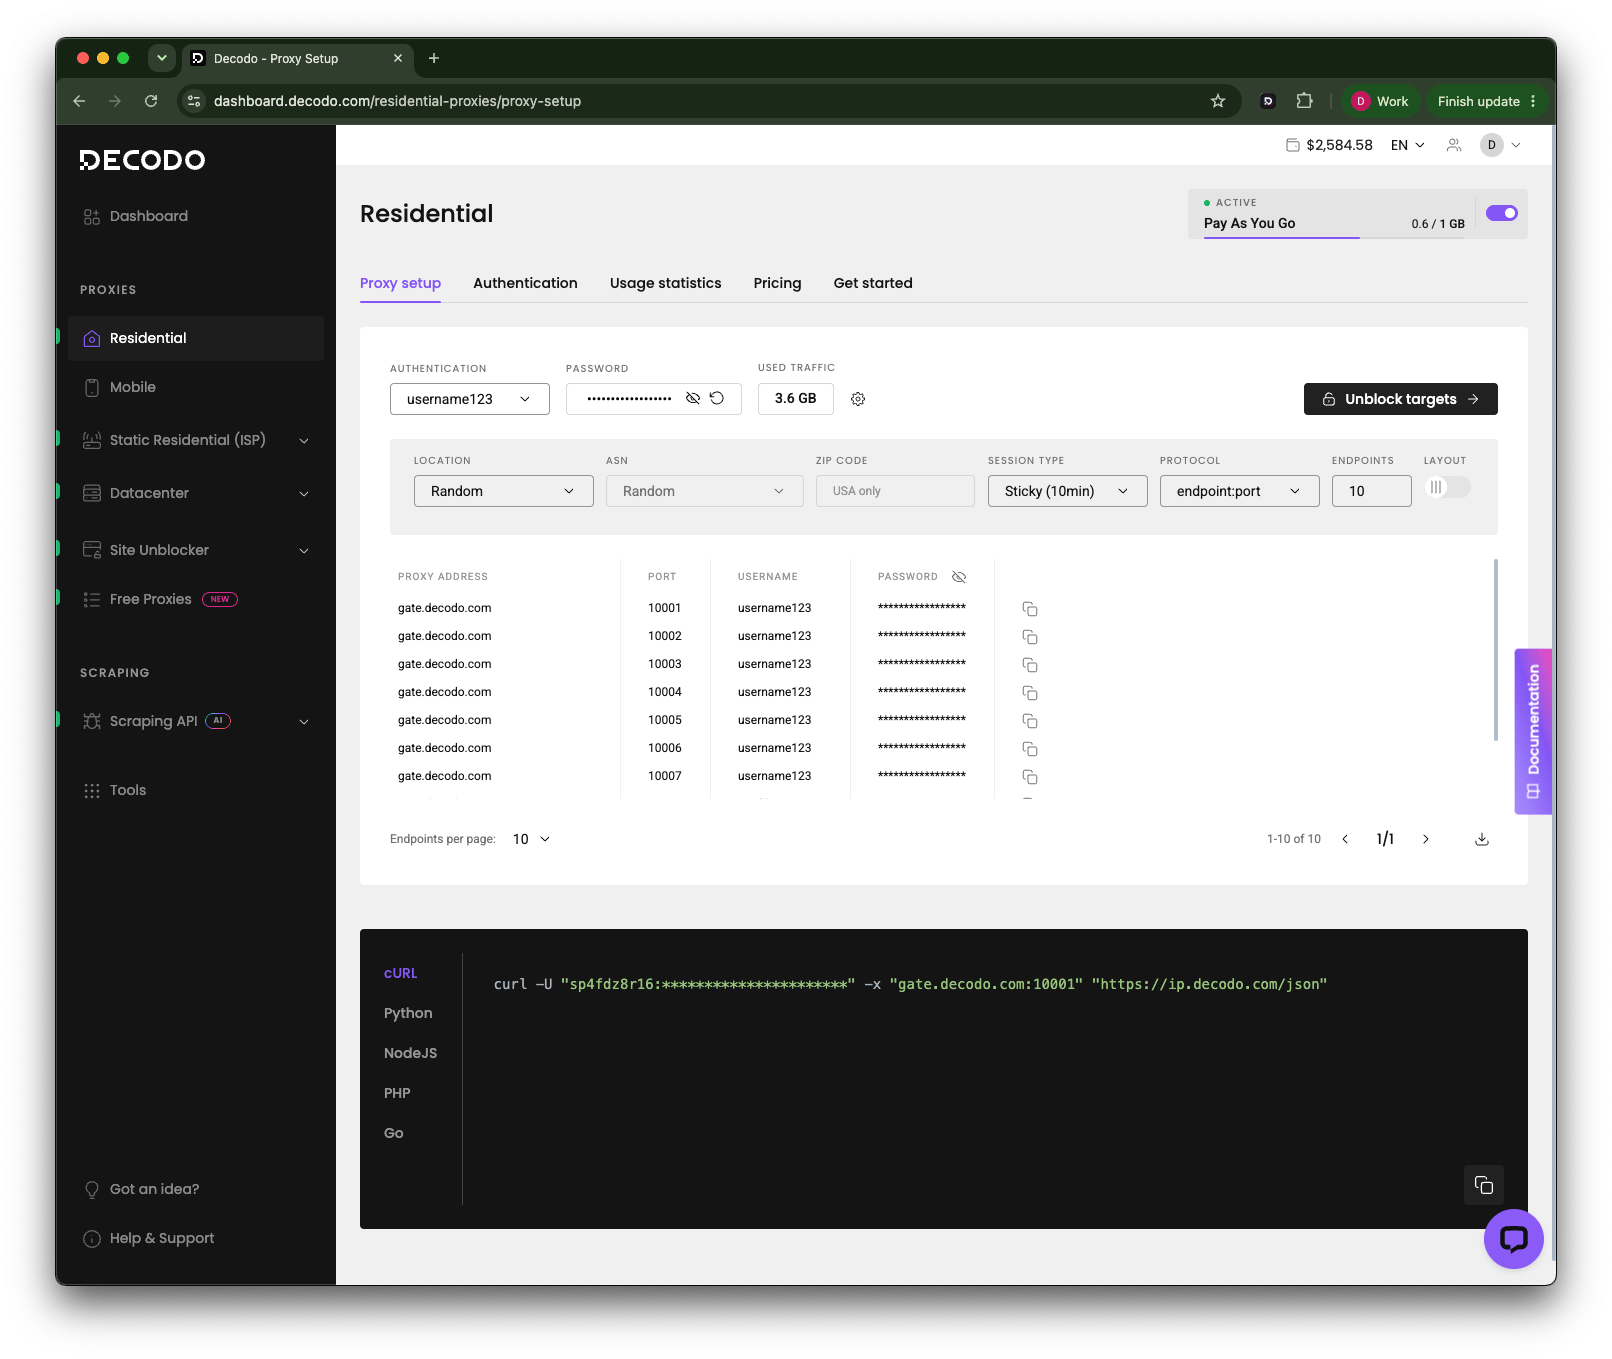Open used traffic settings gear
Viewport: 1612px width, 1359px height.
858,399
